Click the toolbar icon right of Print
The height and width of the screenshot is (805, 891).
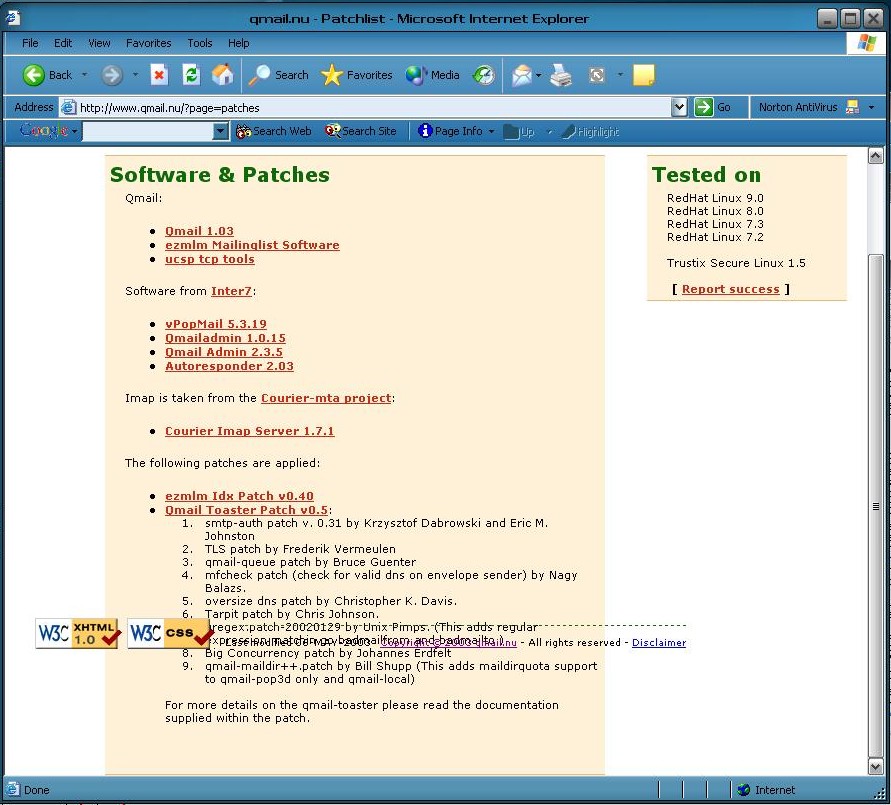click(597, 75)
